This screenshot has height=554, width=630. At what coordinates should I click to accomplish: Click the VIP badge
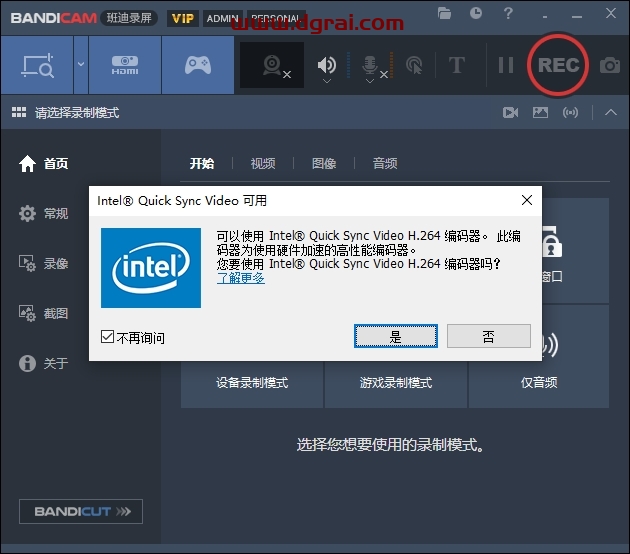coord(183,18)
